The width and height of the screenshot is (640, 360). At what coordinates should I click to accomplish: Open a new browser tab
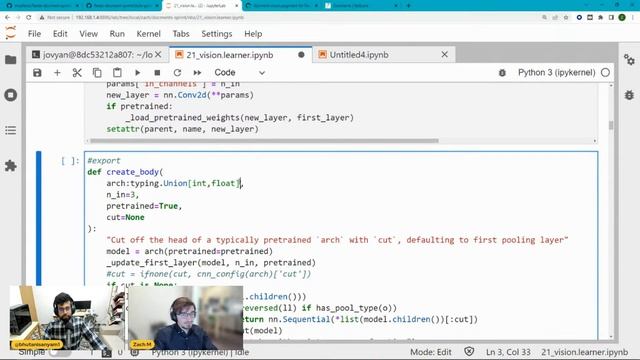click(409, 6)
